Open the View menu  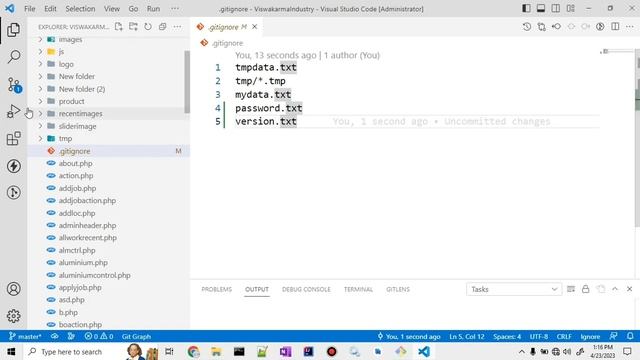click(111, 9)
